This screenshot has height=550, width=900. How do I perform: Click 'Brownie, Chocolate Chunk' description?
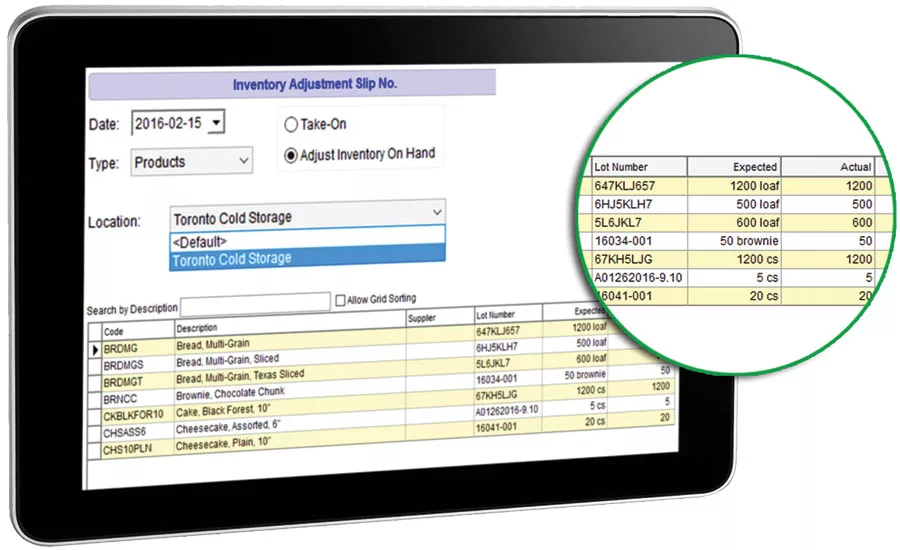pyautogui.click(x=230, y=394)
